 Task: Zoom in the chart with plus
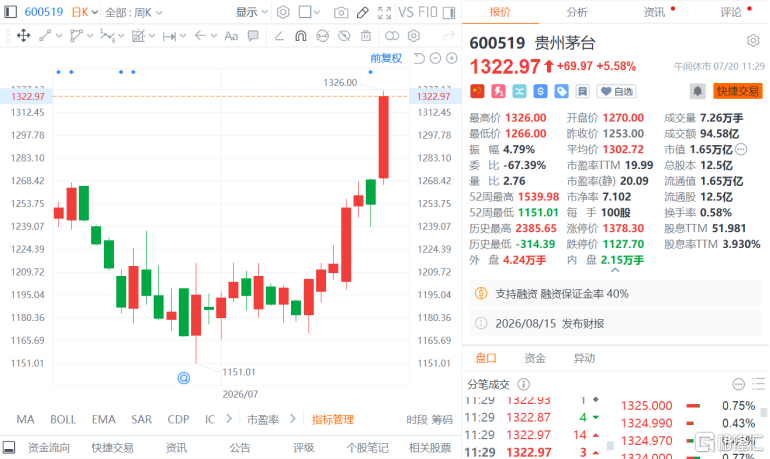click(x=452, y=58)
